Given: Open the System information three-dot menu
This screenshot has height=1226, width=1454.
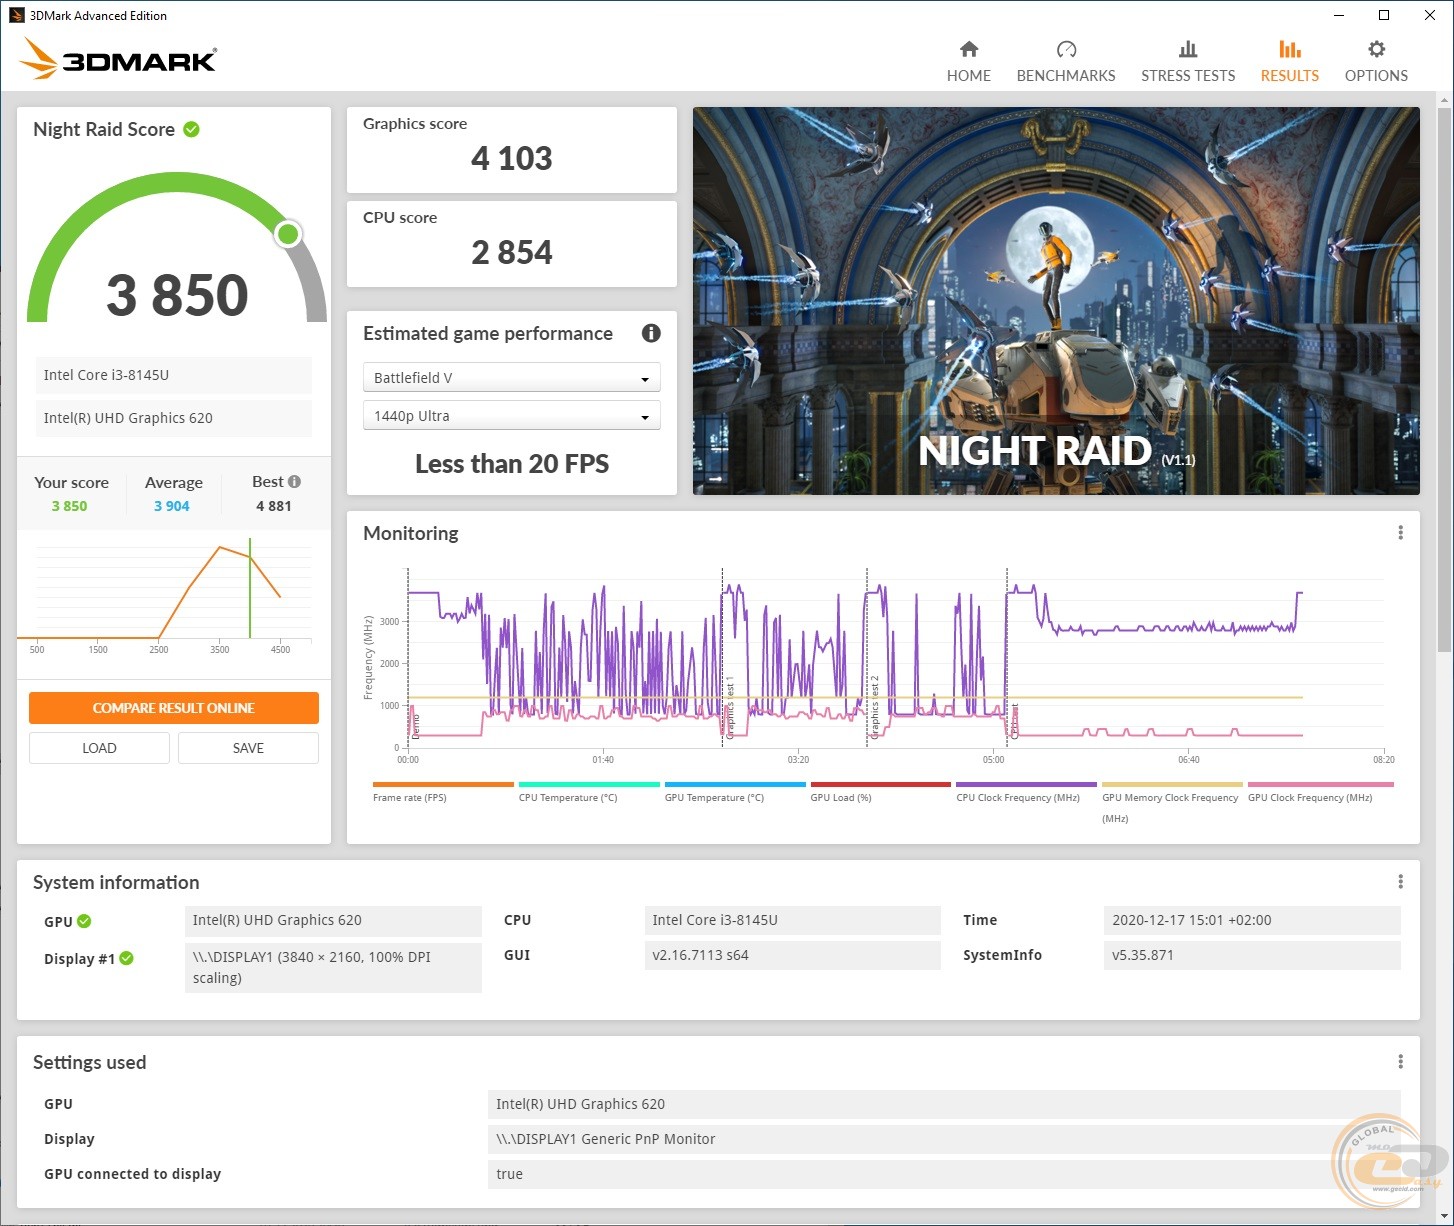Looking at the screenshot, I should [x=1400, y=881].
